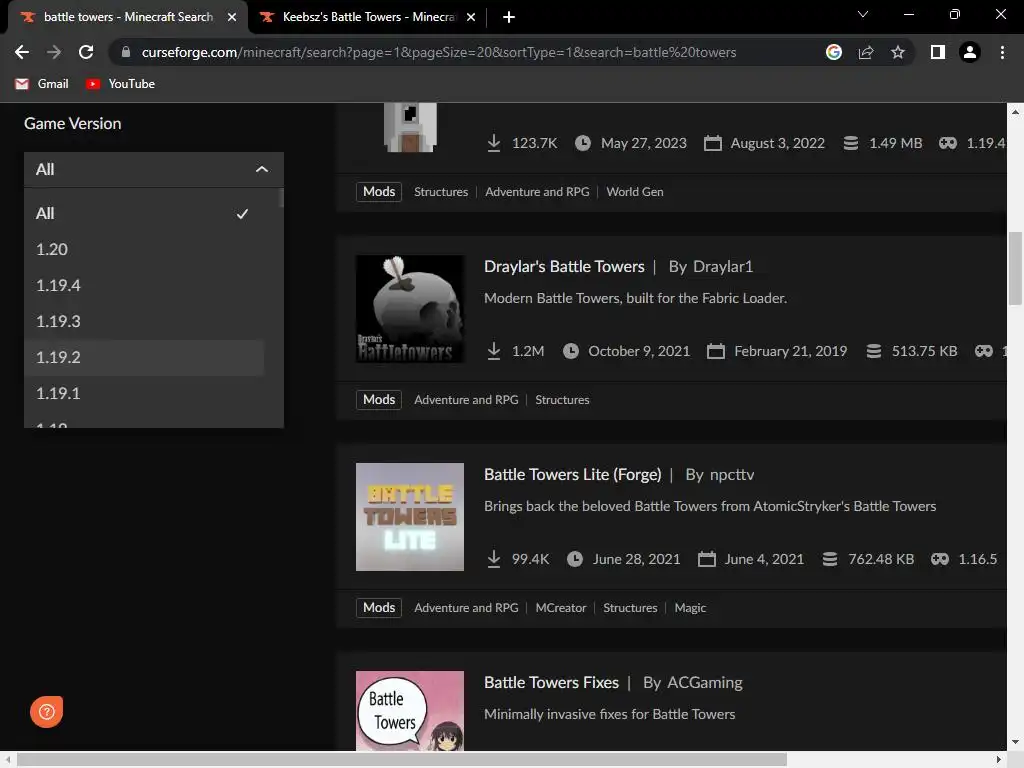
Task: Click Draylar's Battle Towers skull thumbnail
Action: (x=410, y=309)
